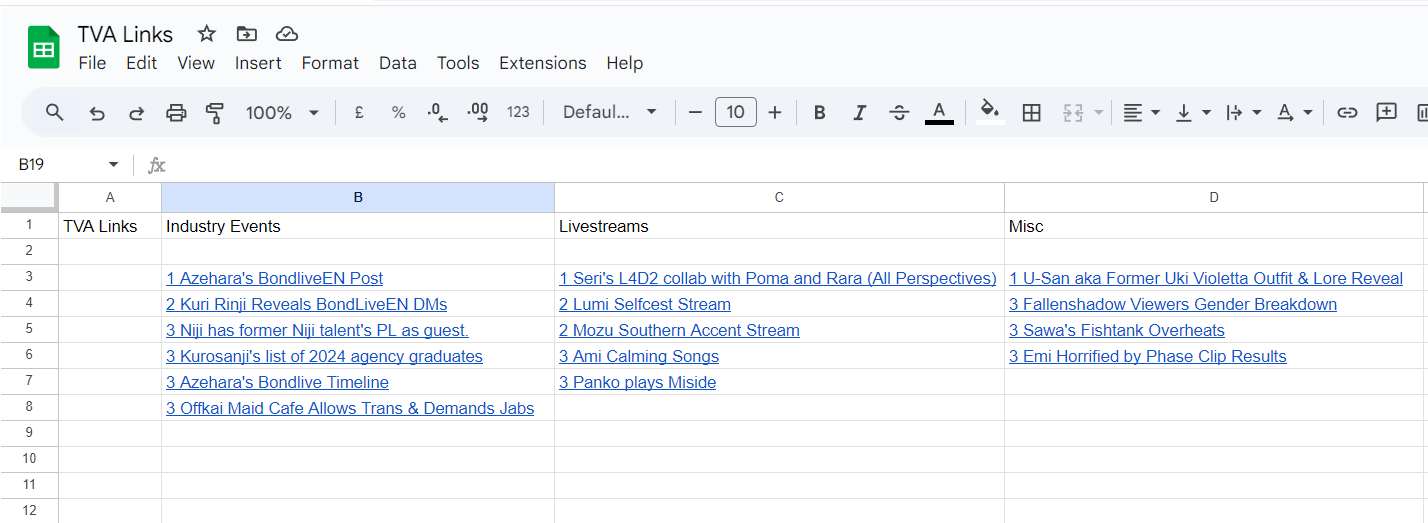Open the Edit menu

click(x=141, y=63)
